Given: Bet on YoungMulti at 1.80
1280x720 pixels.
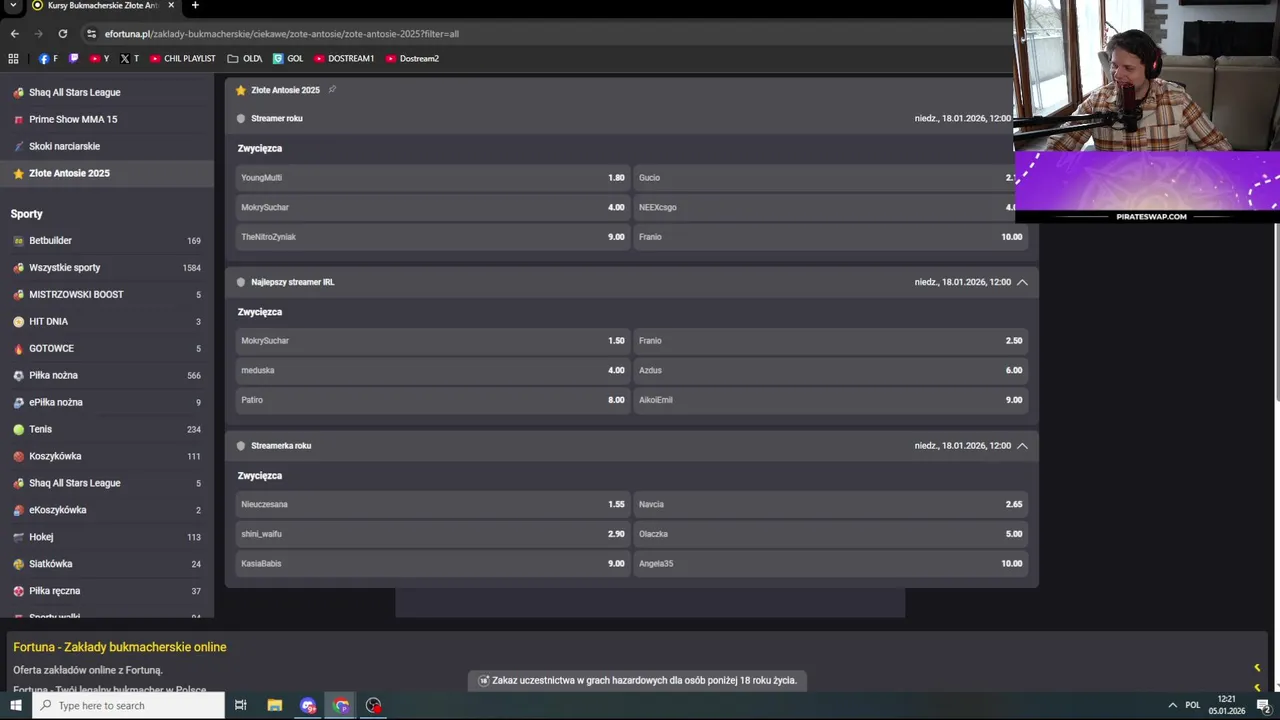Looking at the screenshot, I should click(x=433, y=178).
